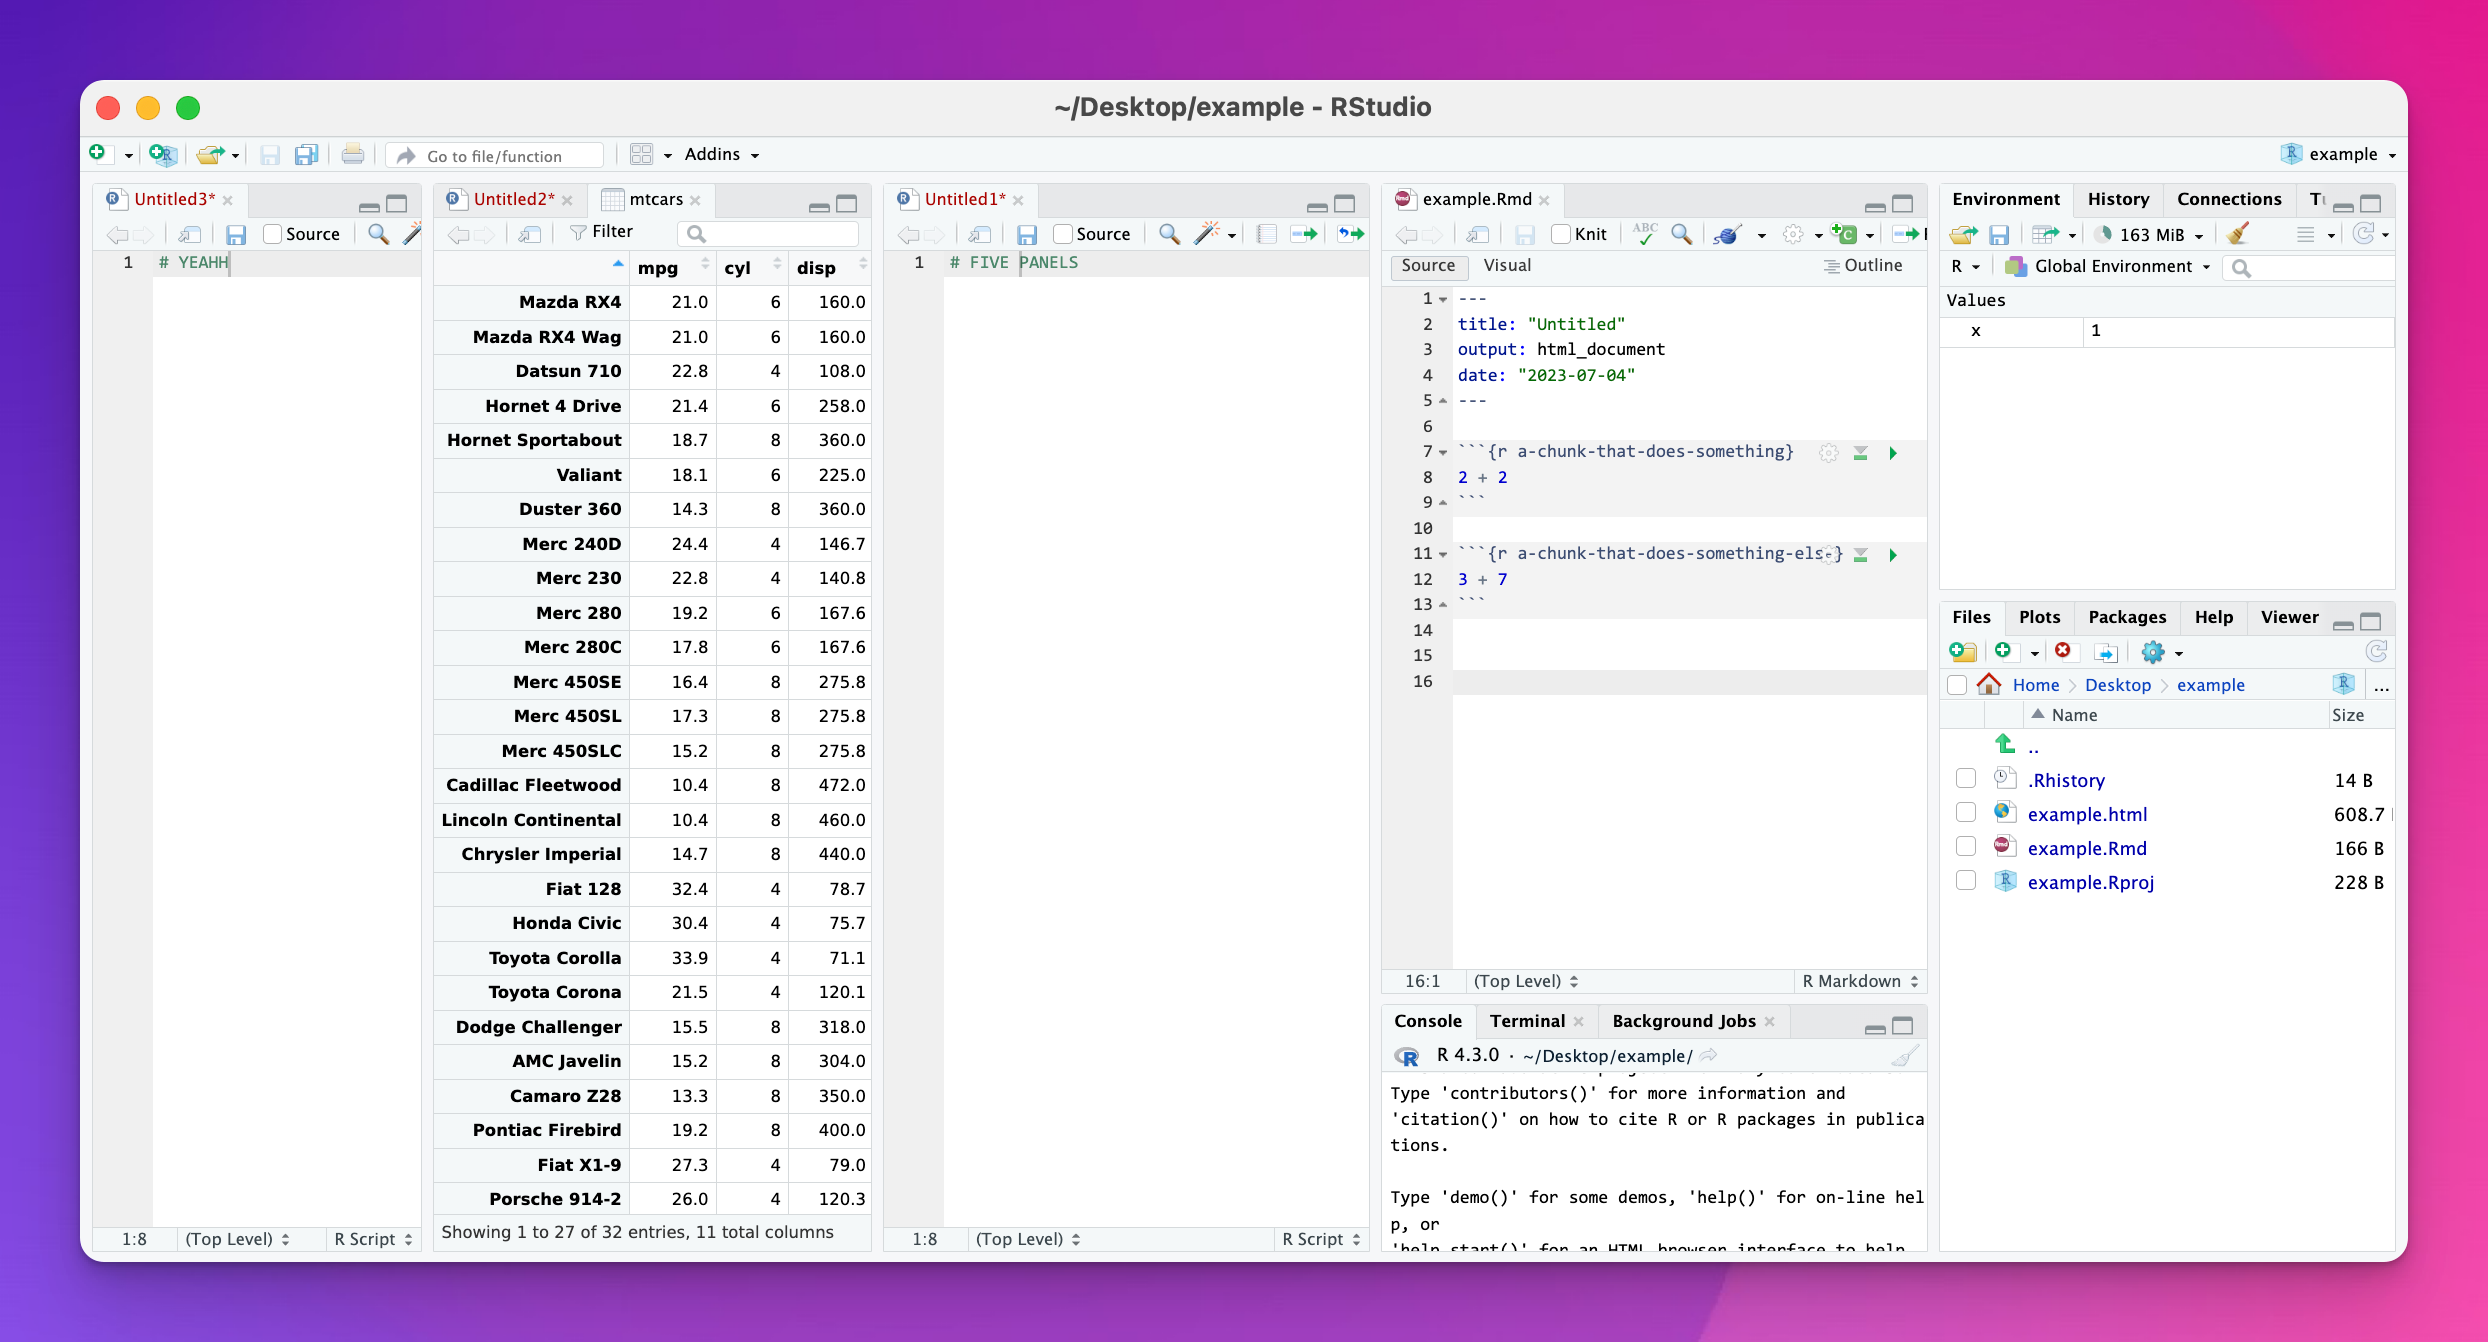
Task: Open the R language dropdown in Environment
Action: [1964, 266]
